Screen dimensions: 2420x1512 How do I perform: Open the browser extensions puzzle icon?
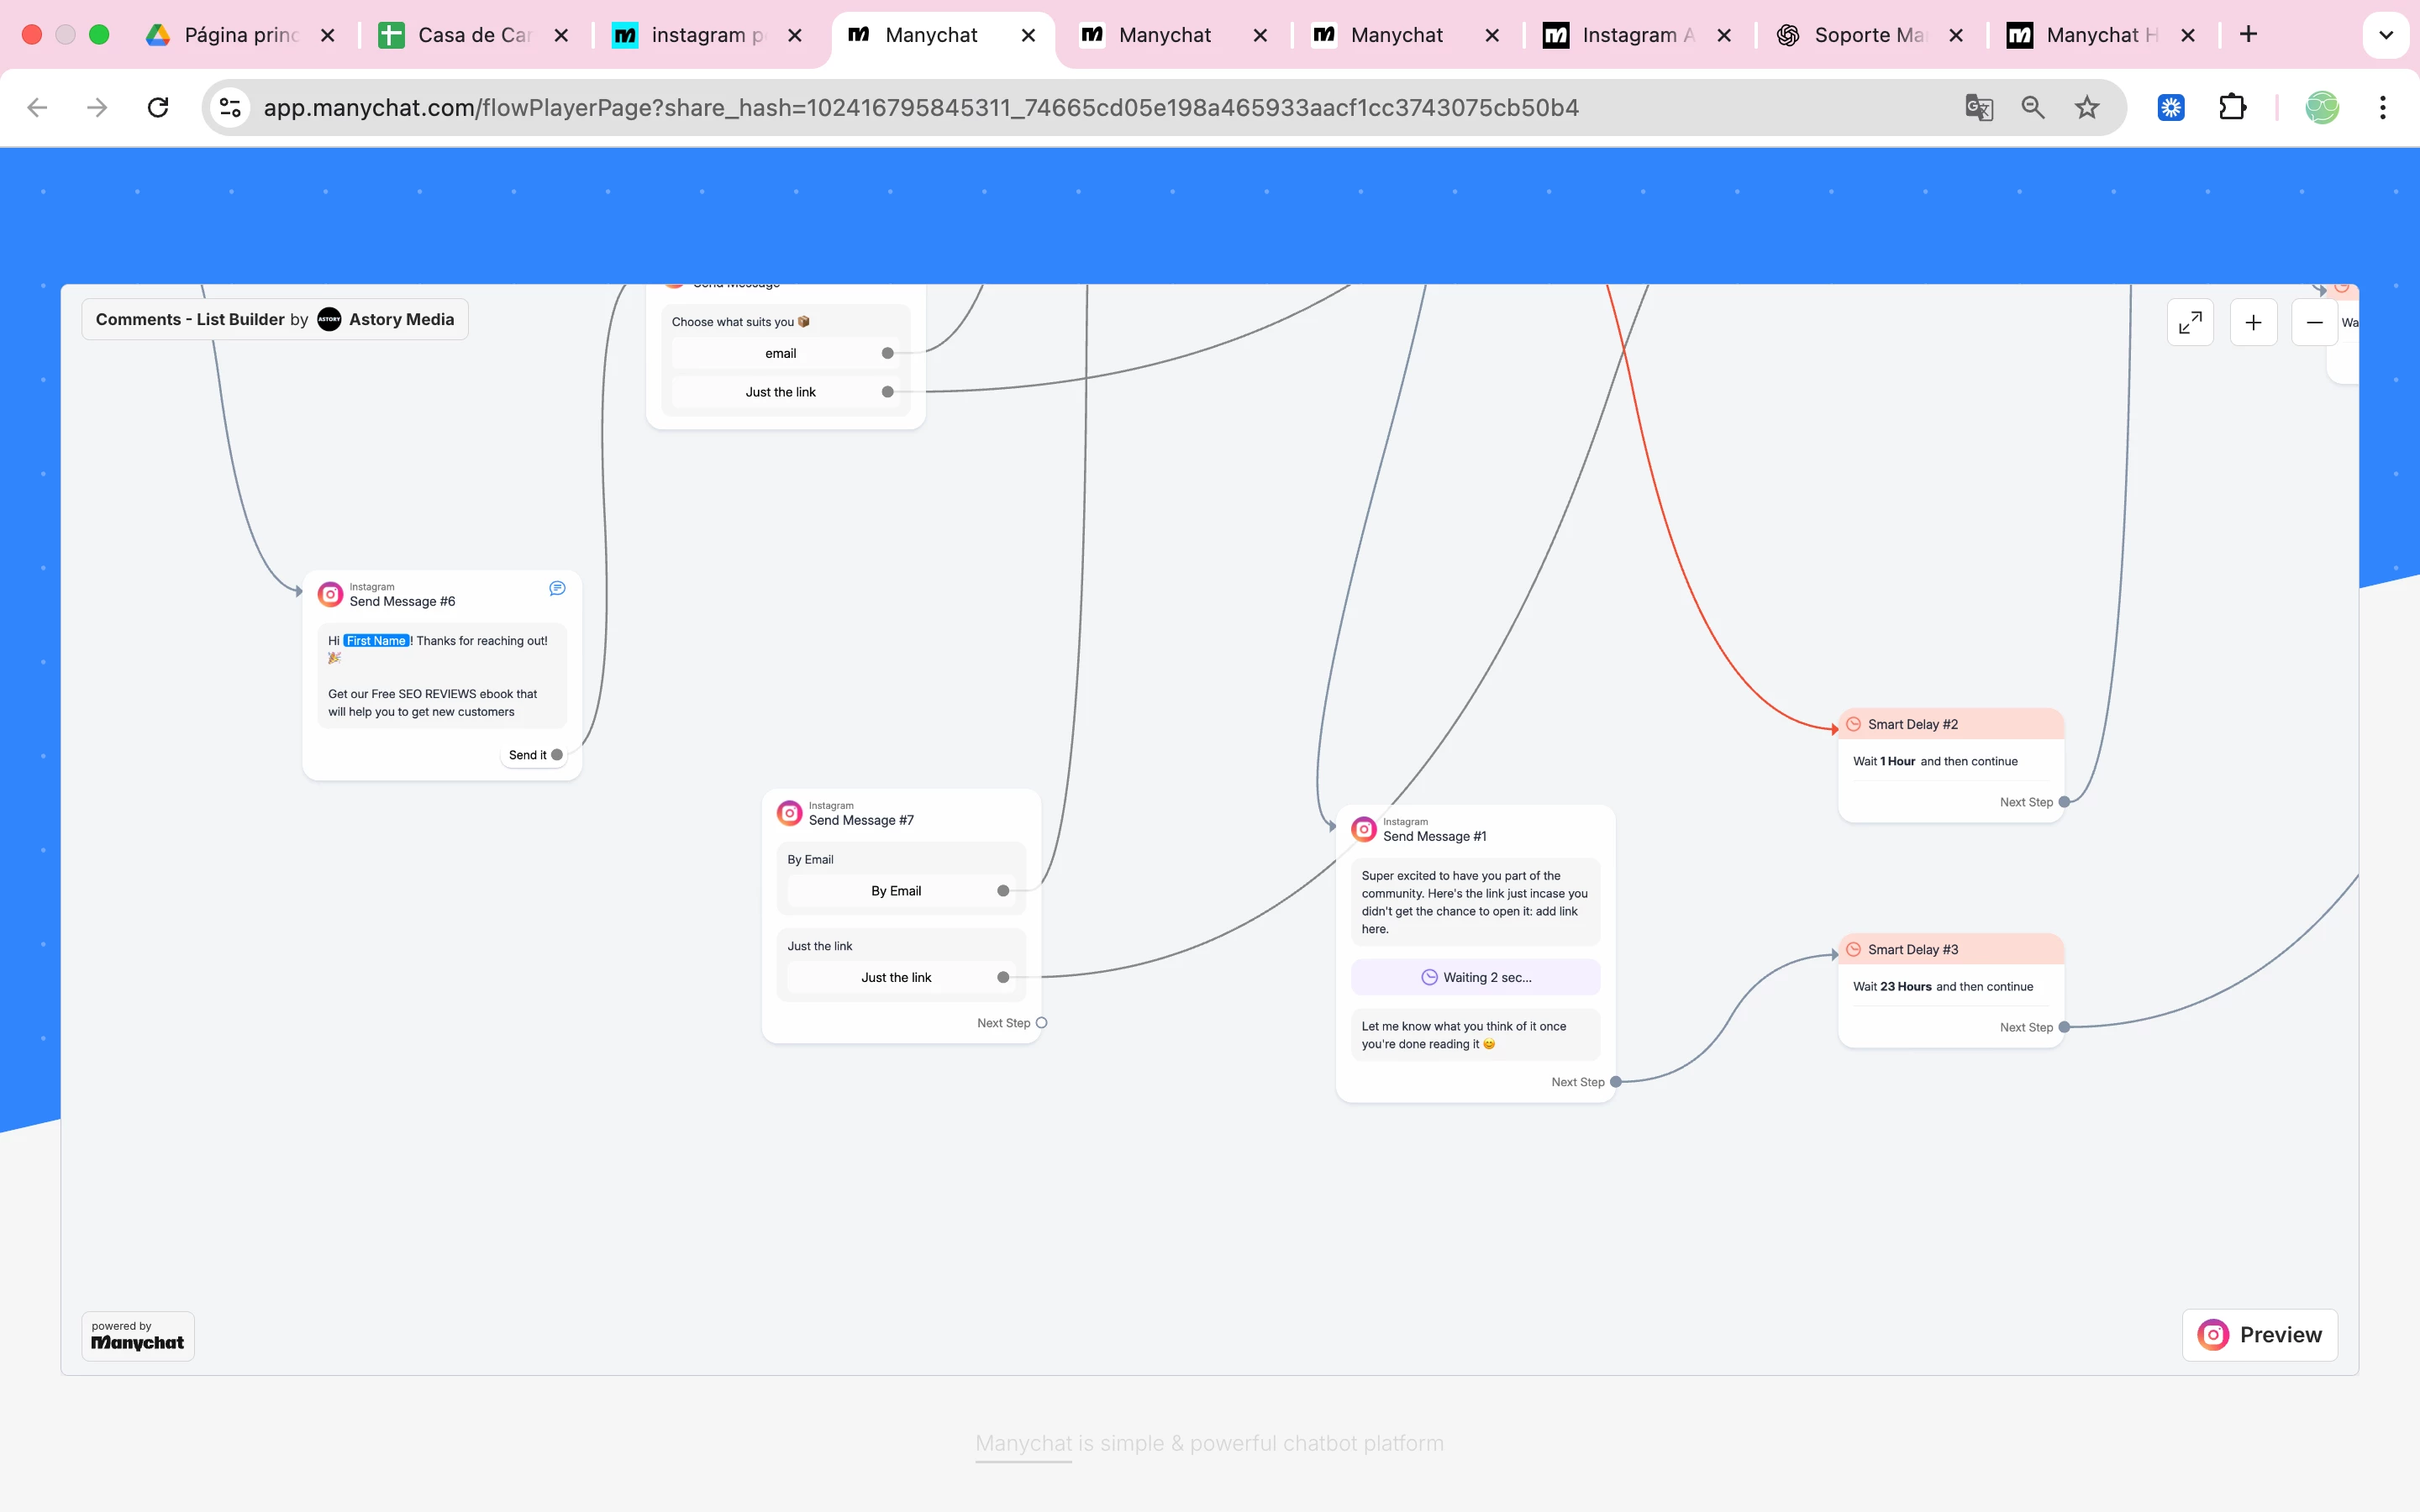[2232, 107]
